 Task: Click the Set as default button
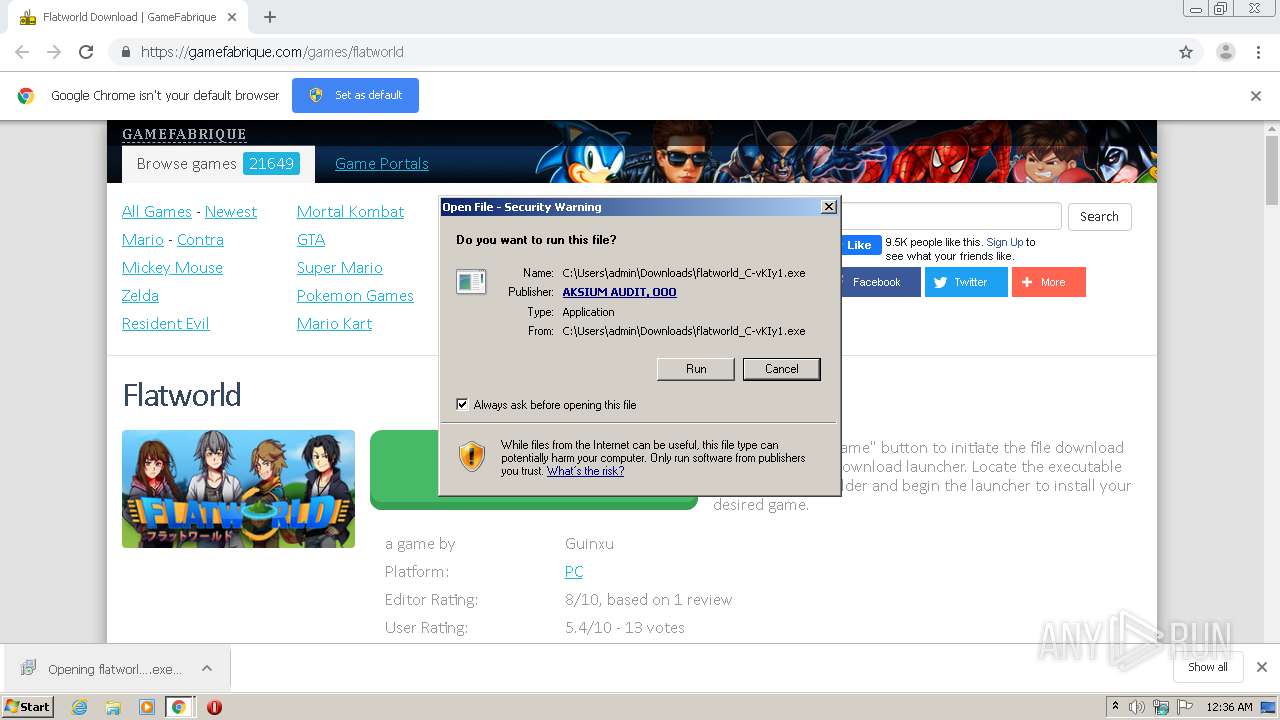pos(355,95)
